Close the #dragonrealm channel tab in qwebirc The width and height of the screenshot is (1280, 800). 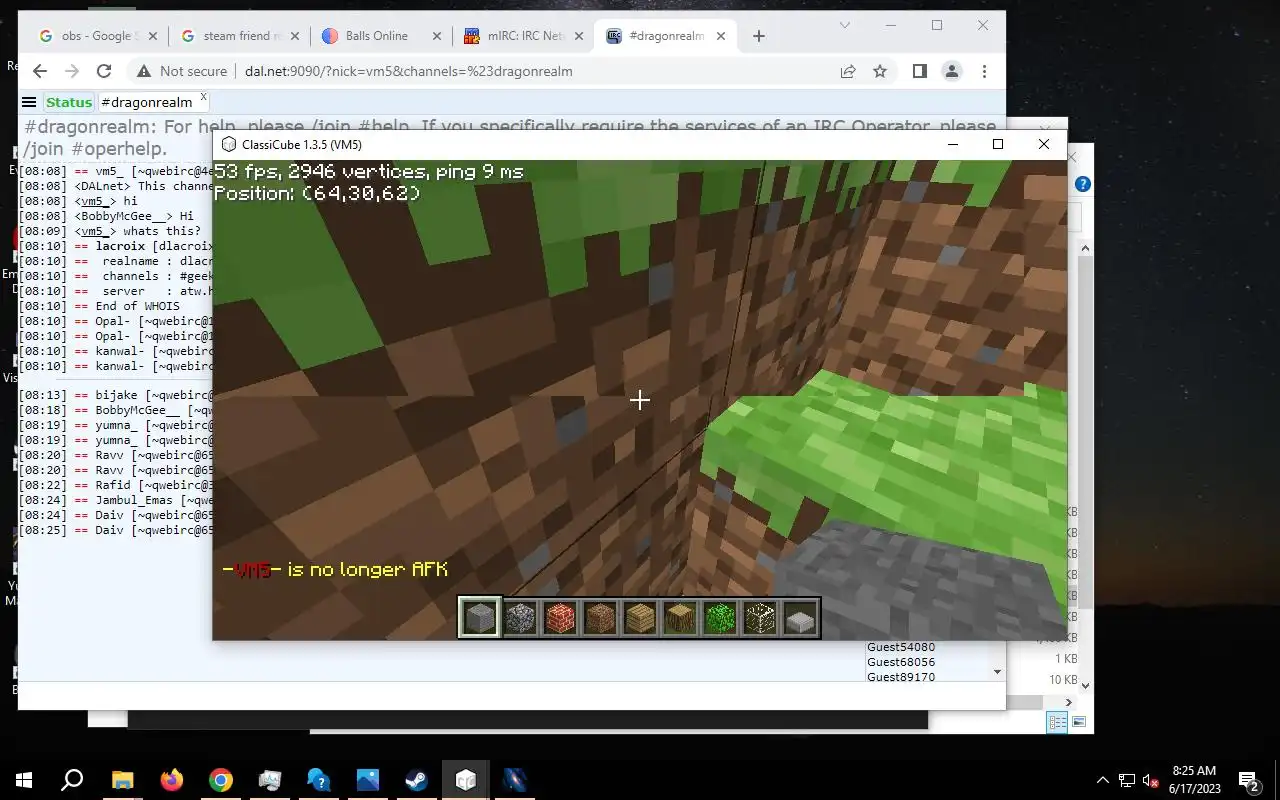[x=204, y=97]
